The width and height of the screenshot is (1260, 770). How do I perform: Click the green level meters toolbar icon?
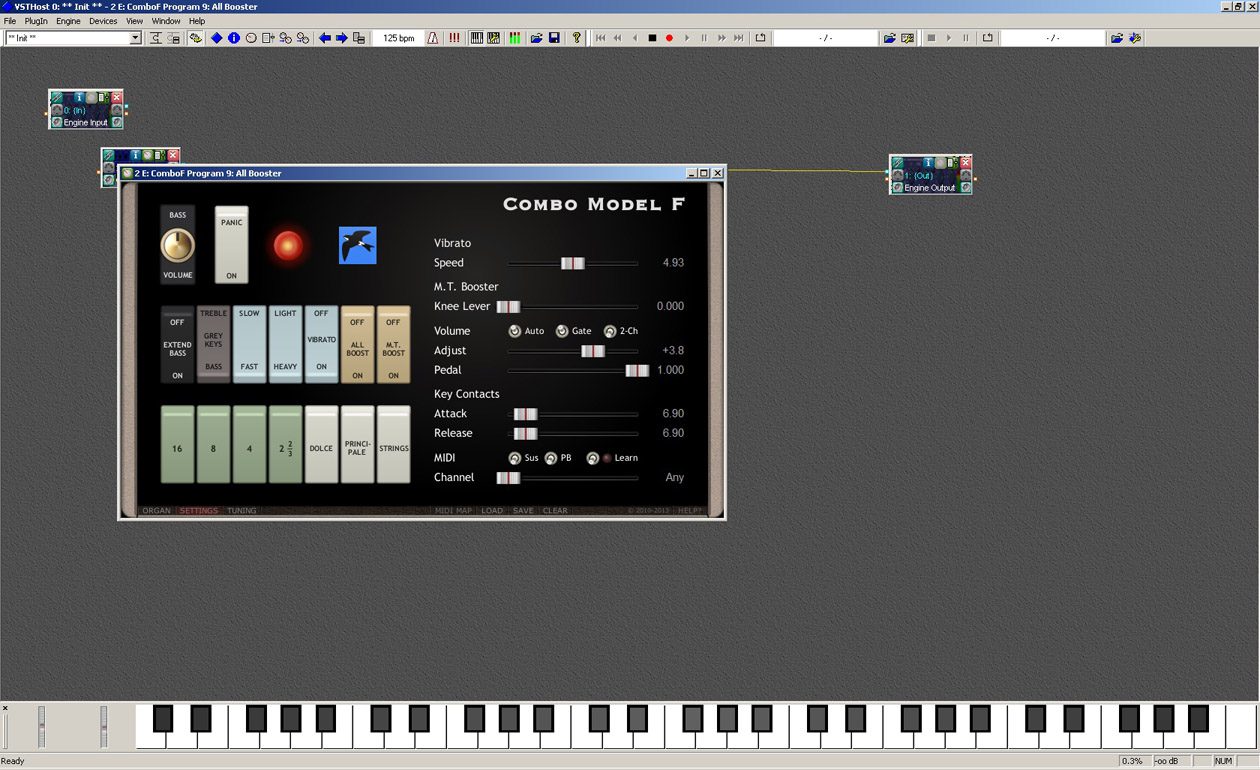[515, 38]
